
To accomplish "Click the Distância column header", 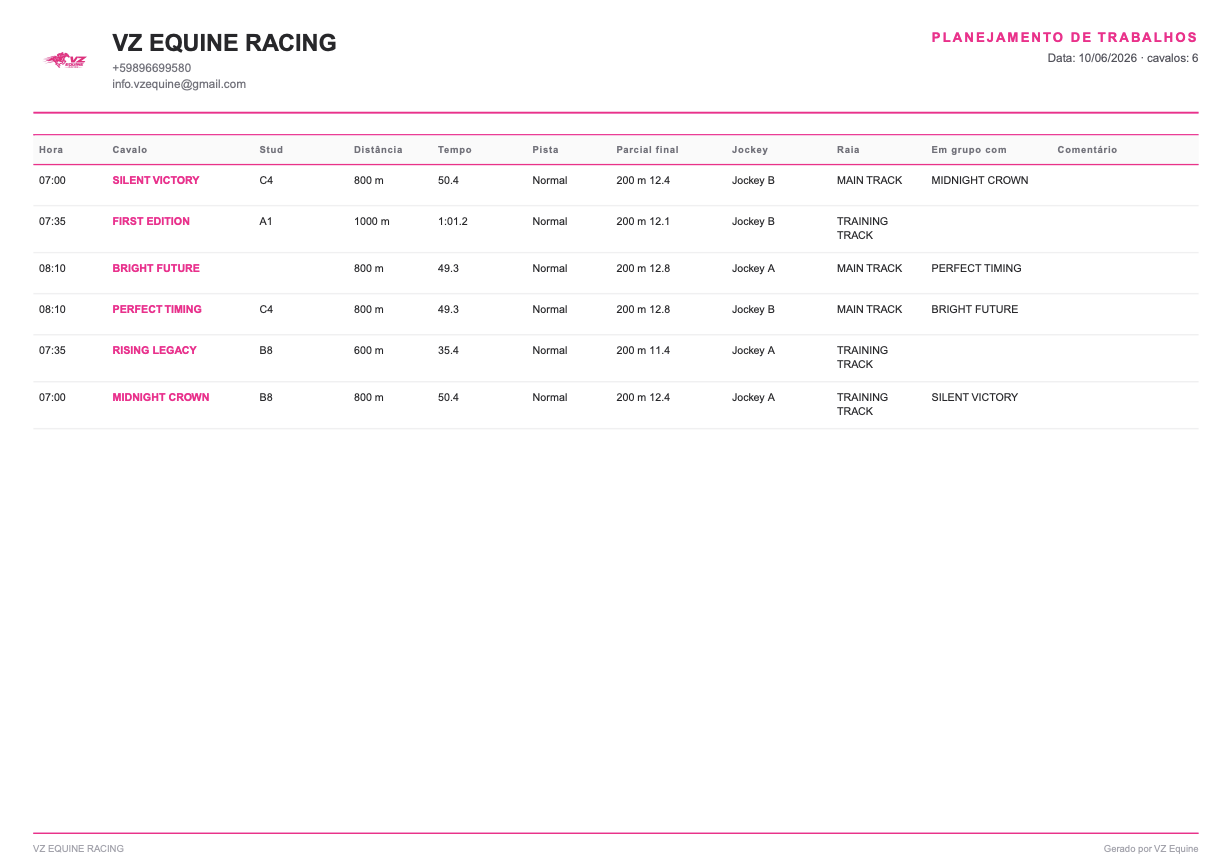I will [378, 150].
